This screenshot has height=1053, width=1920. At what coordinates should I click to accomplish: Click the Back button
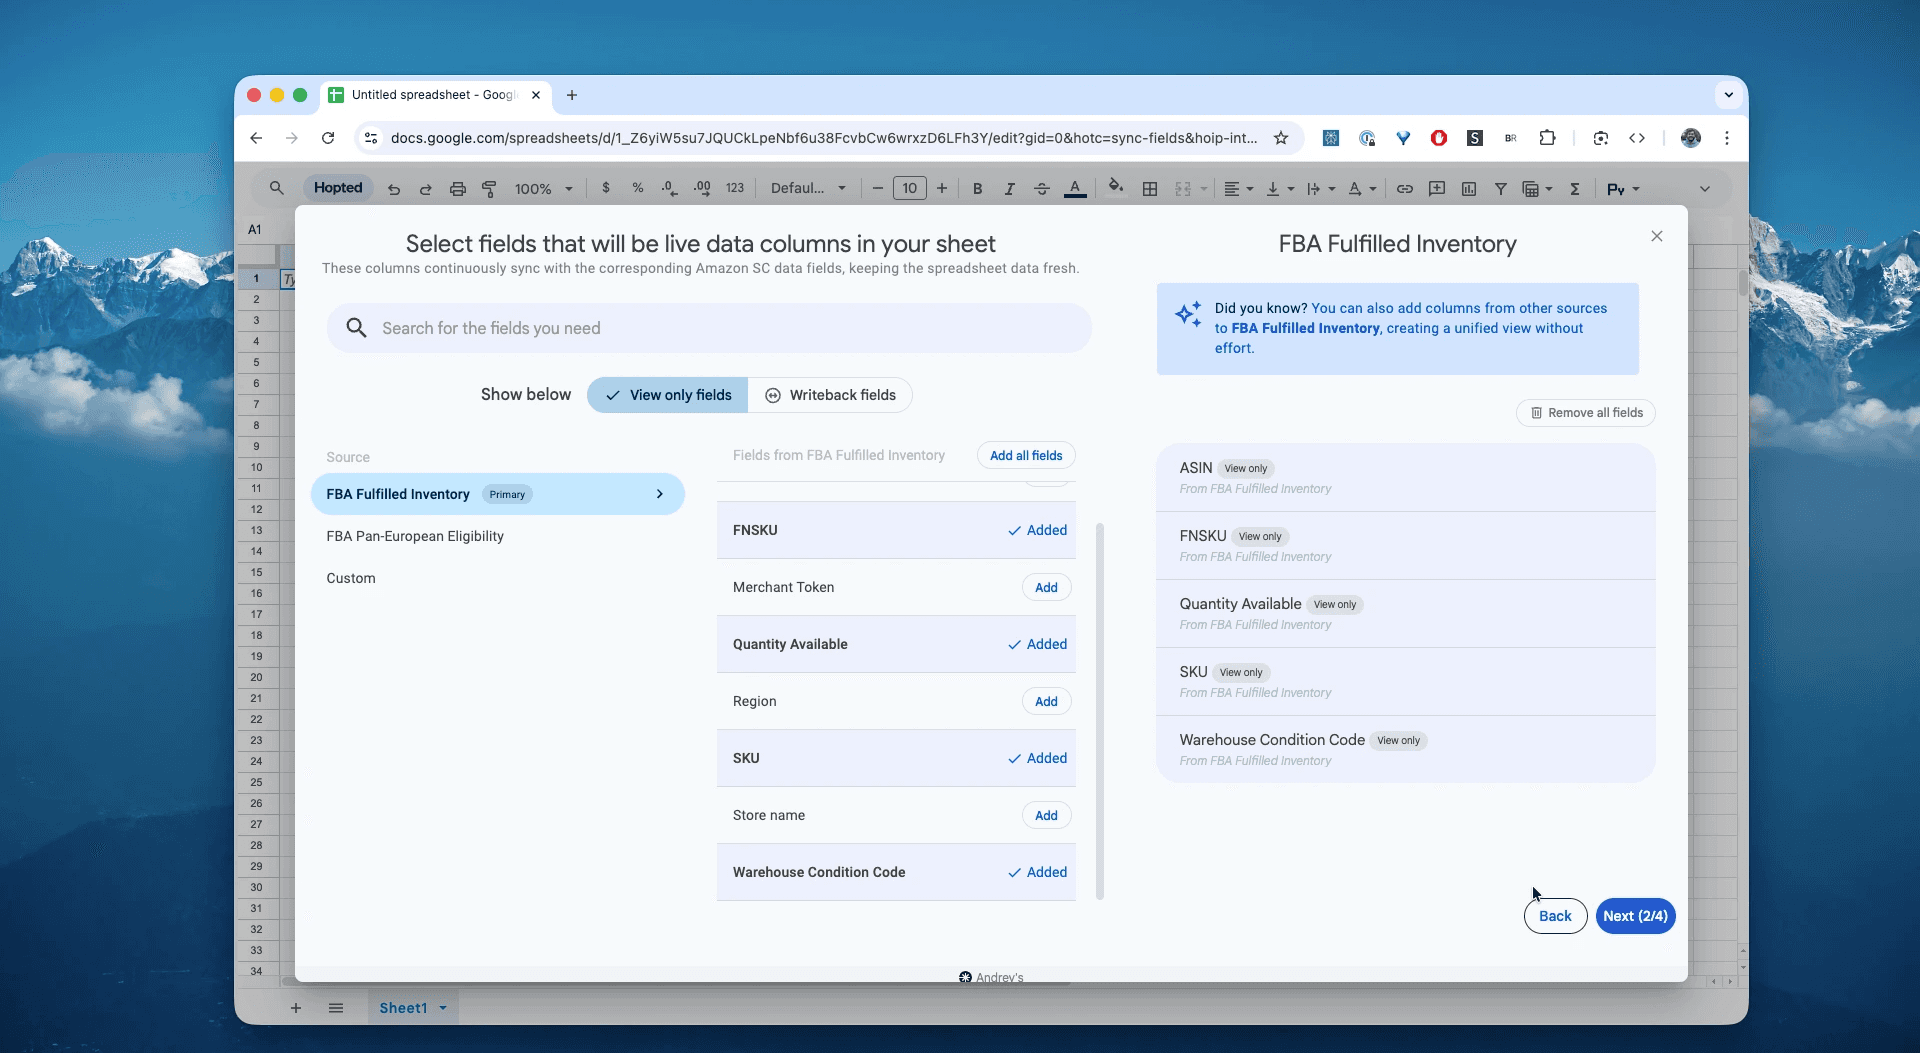(x=1555, y=916)
